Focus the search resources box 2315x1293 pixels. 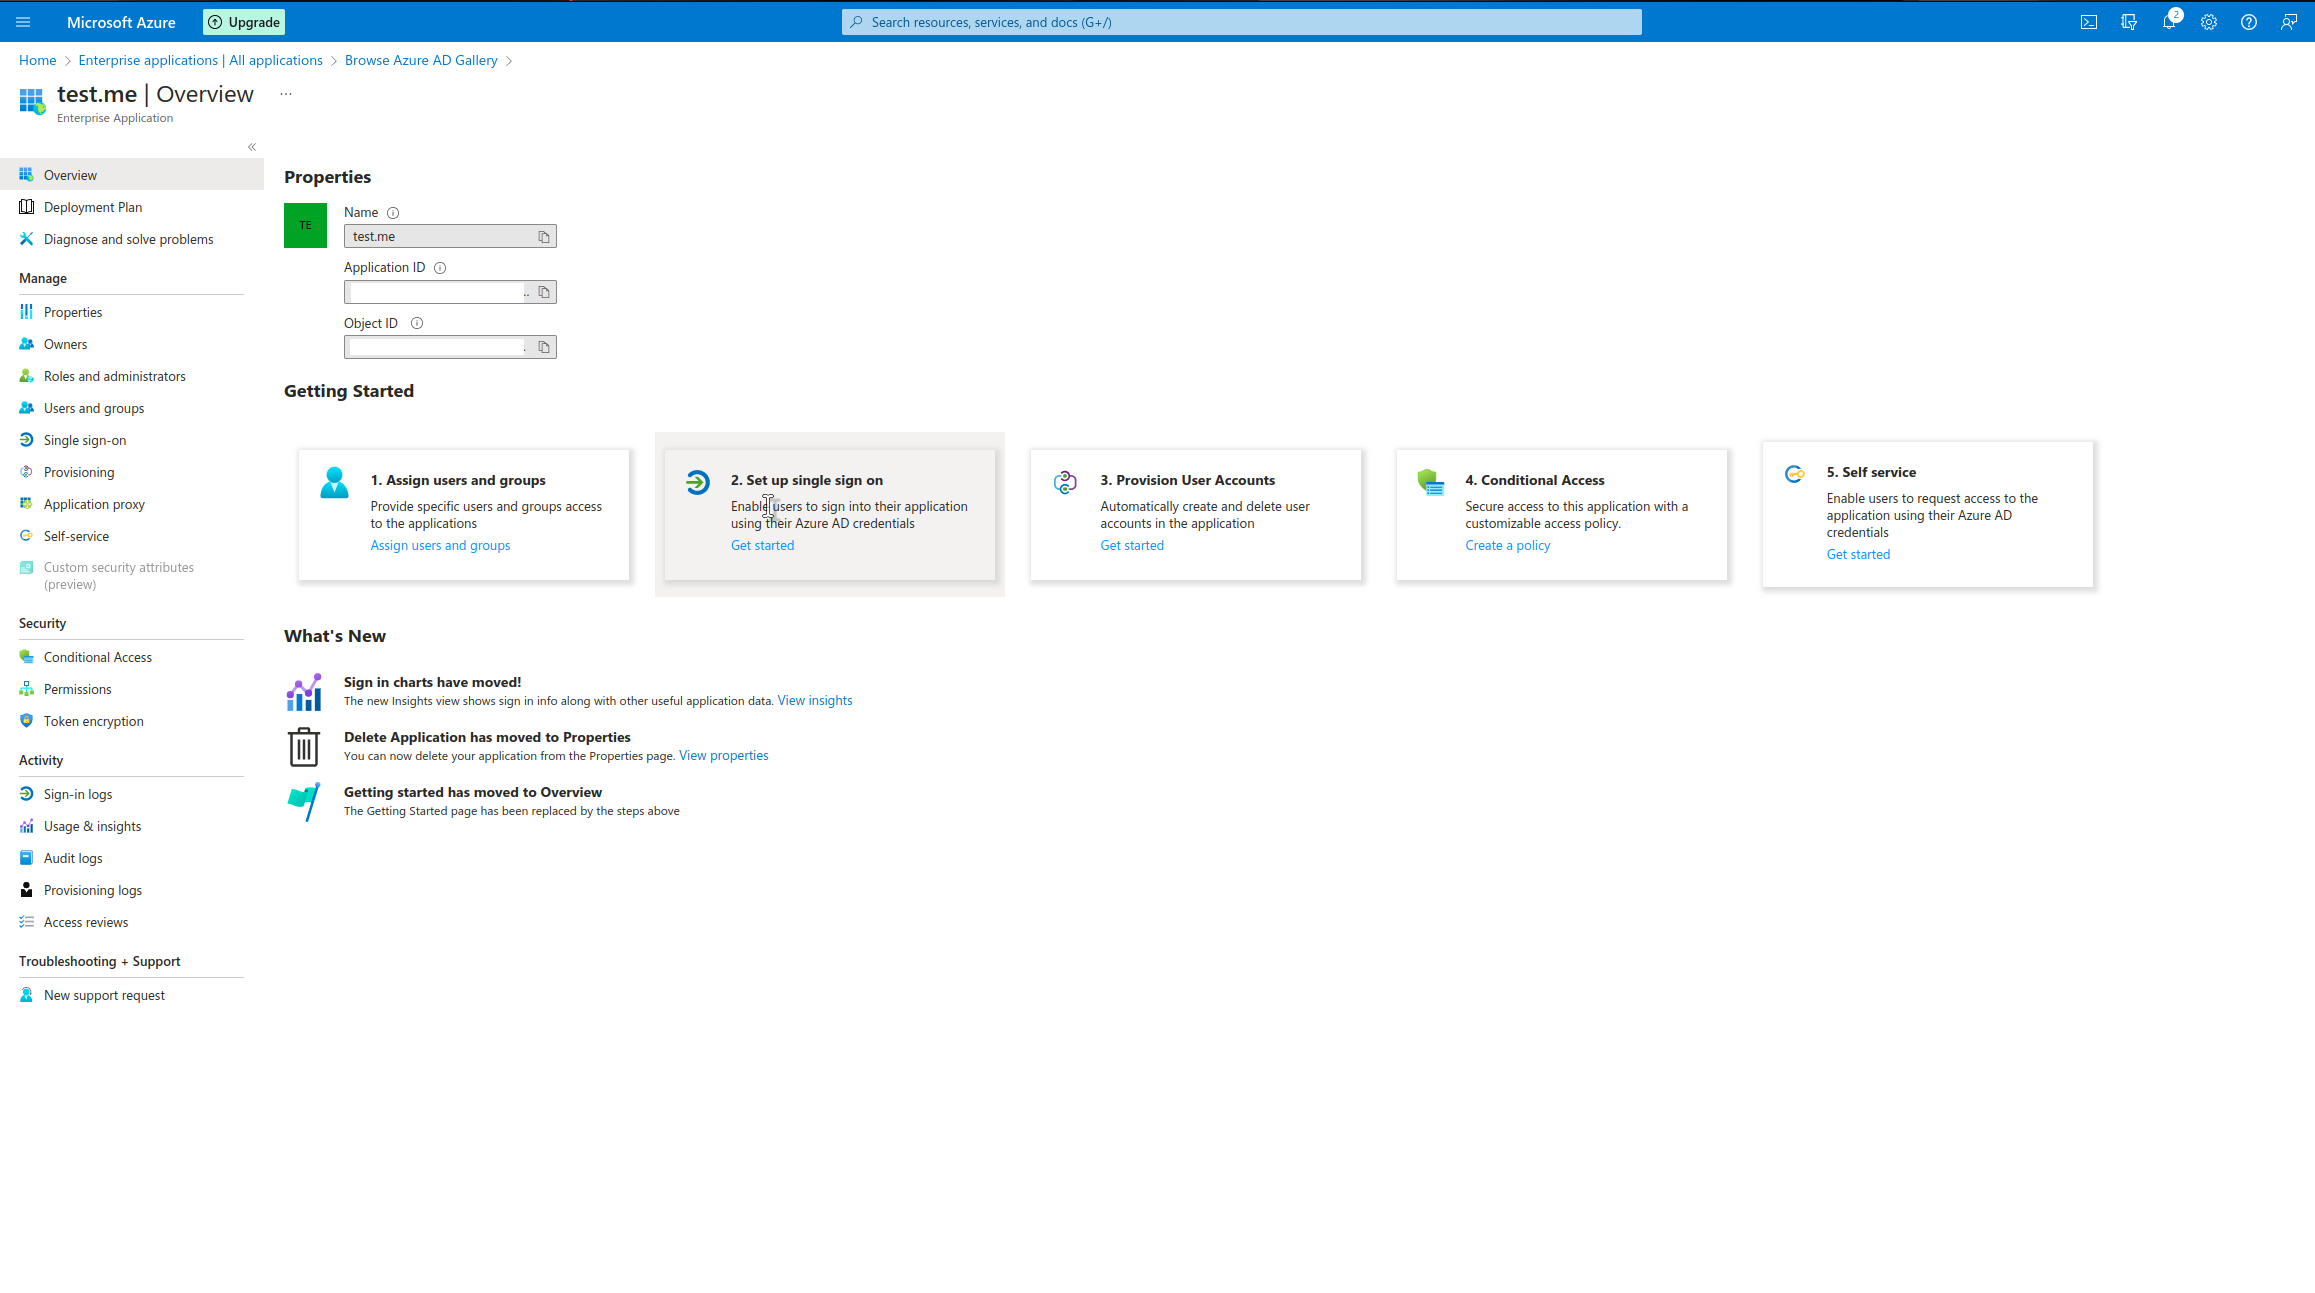(x=1241, y=22)
